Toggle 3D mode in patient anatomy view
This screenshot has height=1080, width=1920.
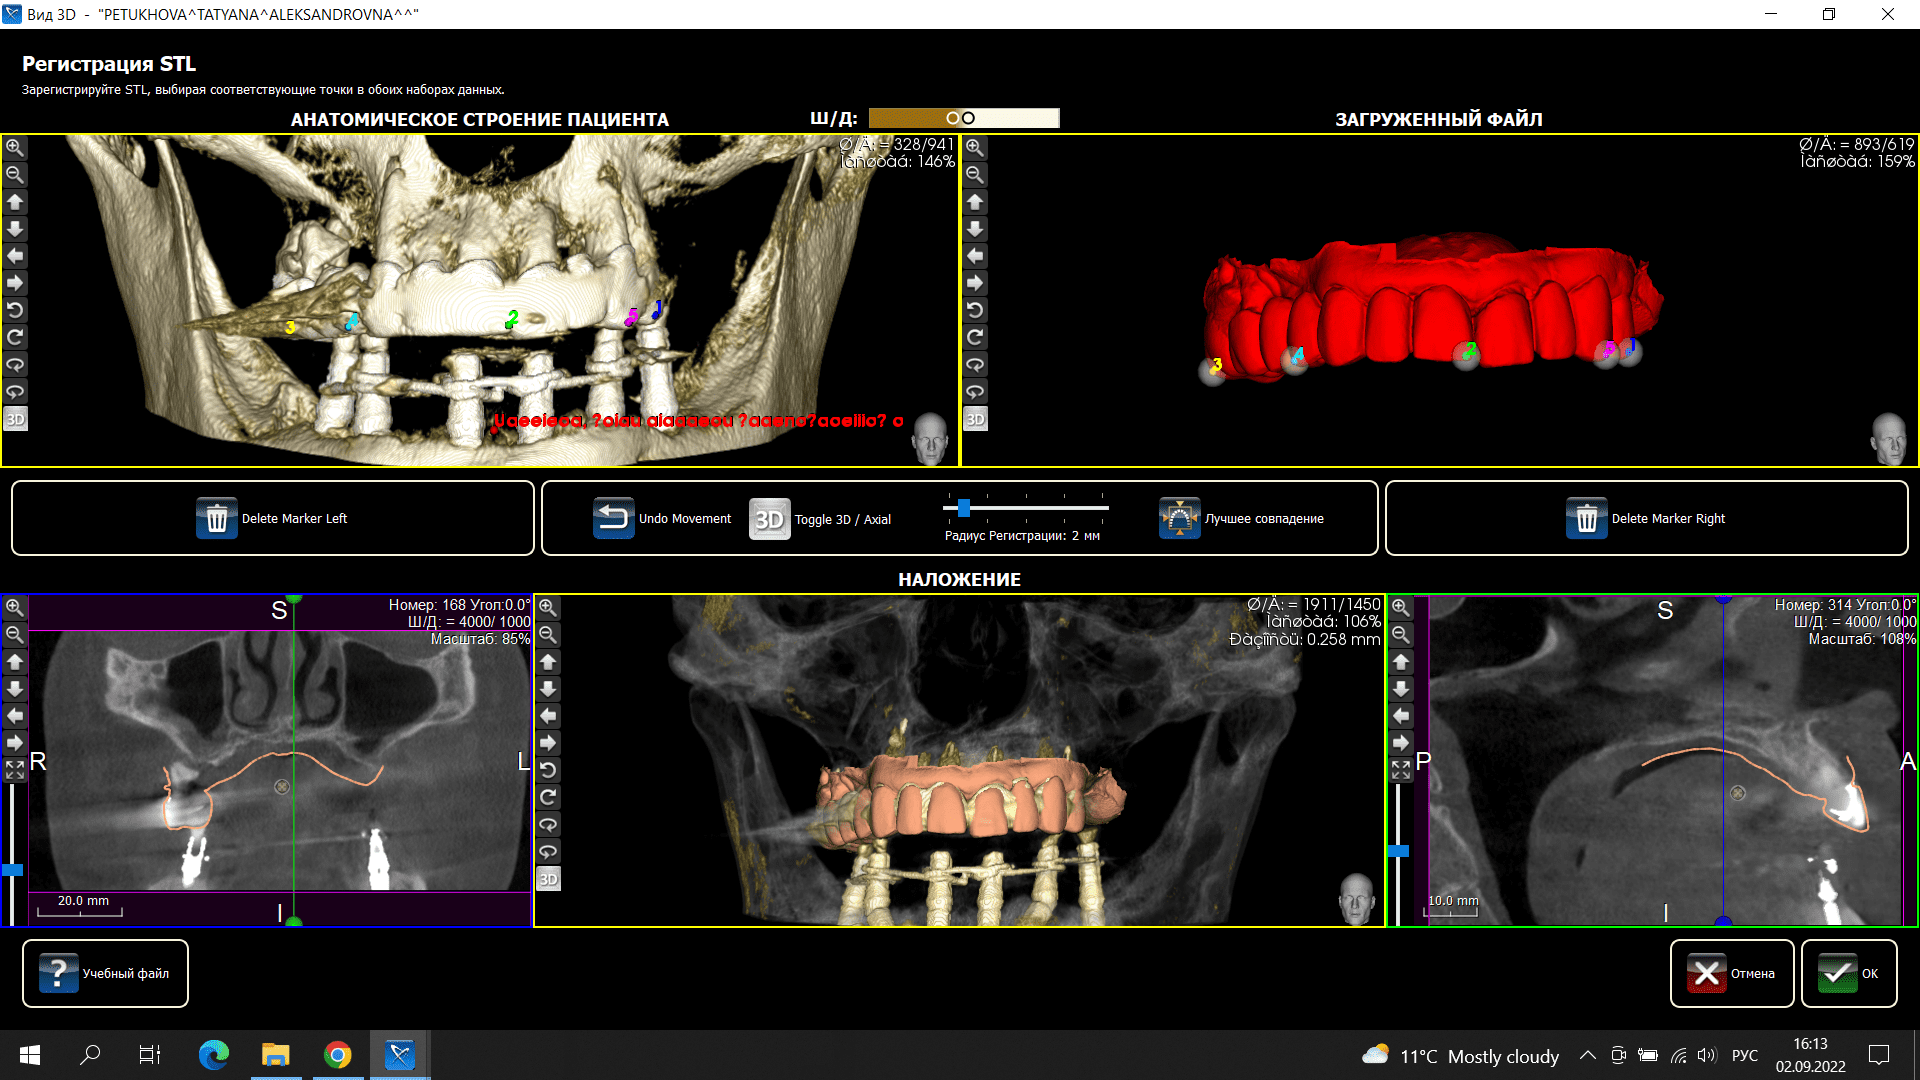pyautogui.click(x=15, y=419)
